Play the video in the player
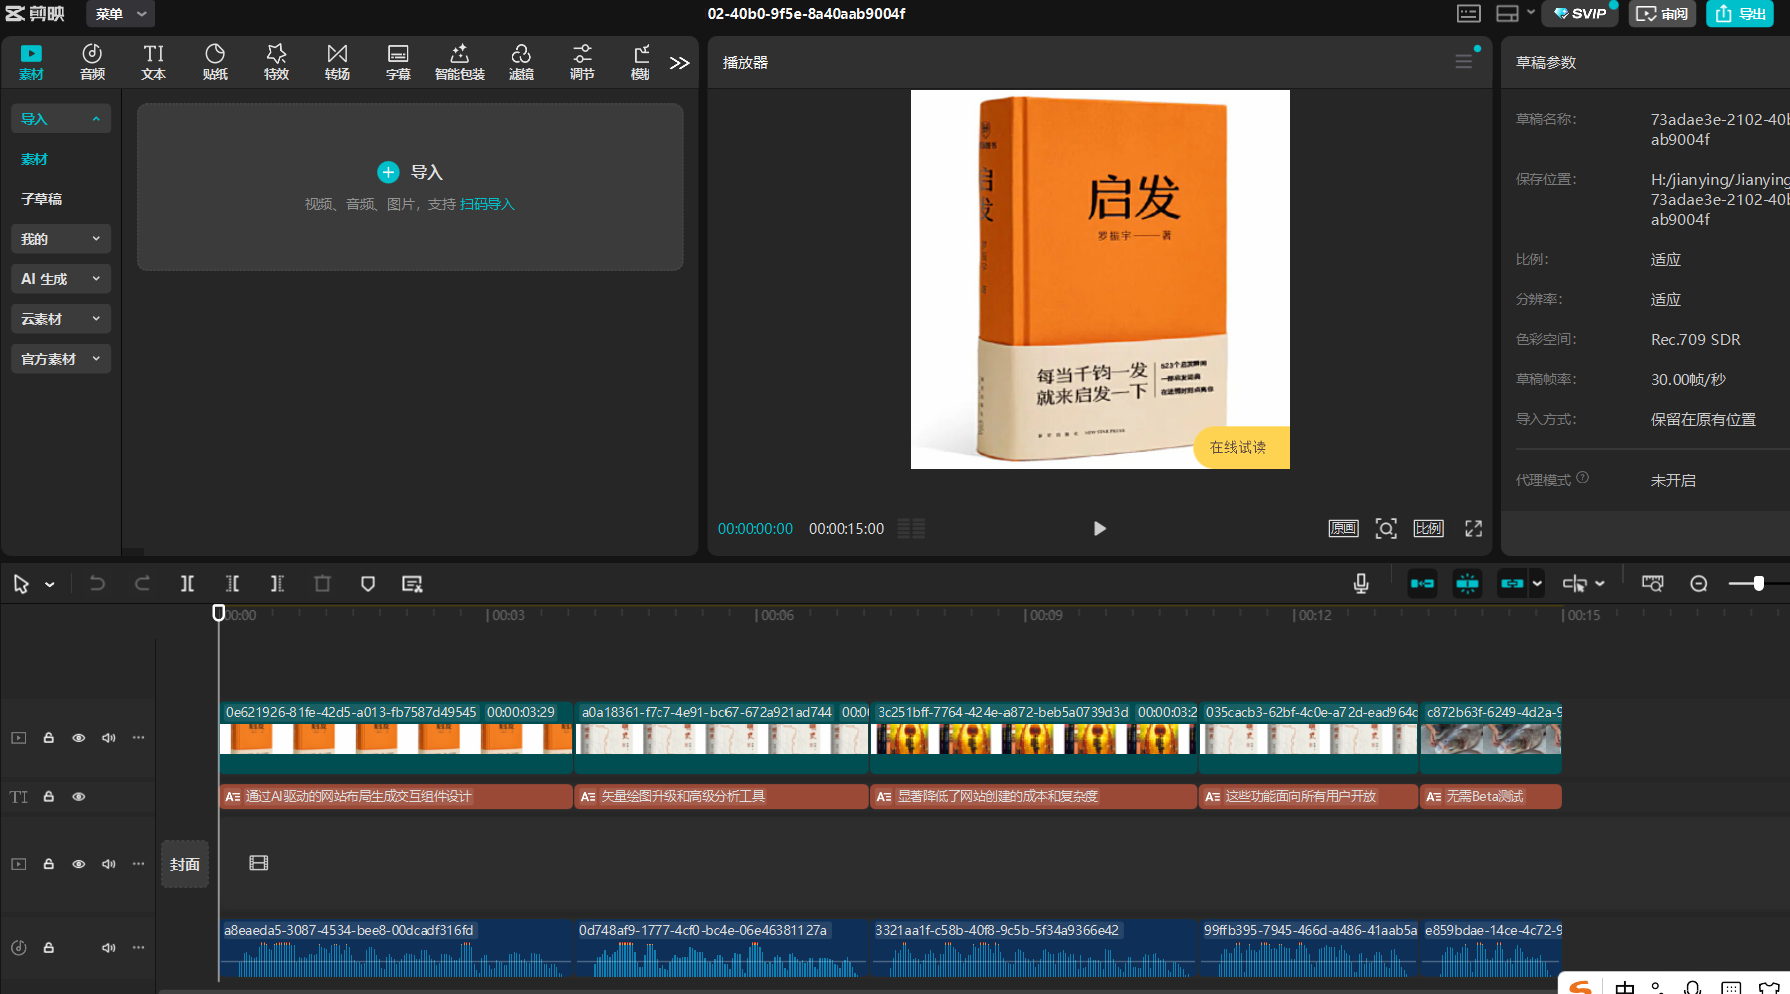1790x994 pixels. pyautogui.click(x=1099, y=529)
